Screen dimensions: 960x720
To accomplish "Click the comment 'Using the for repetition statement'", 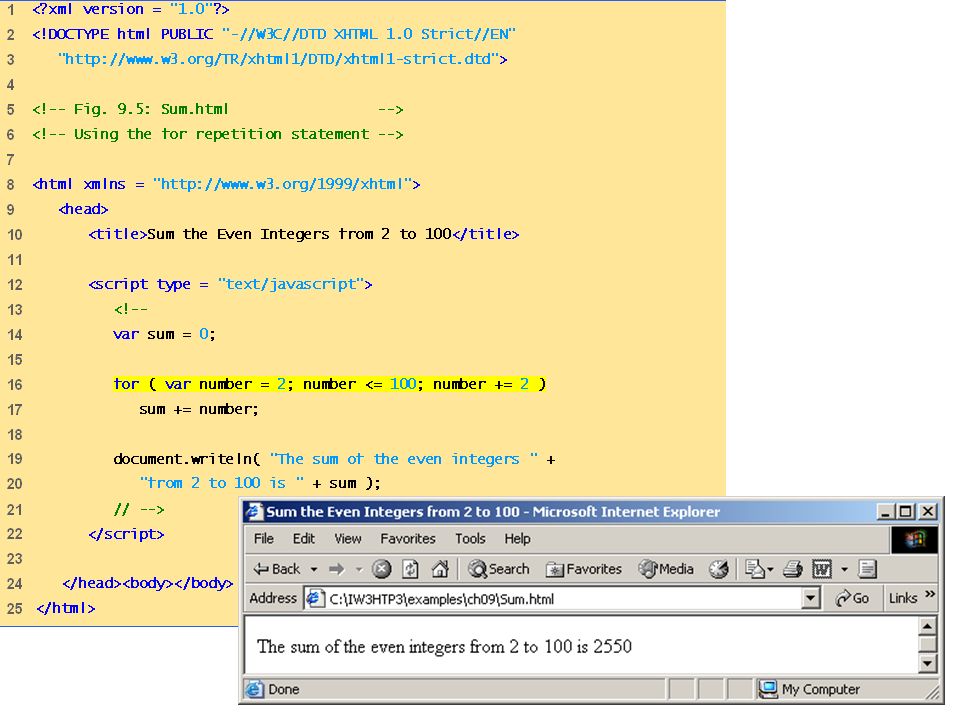I will pos(218,134).
